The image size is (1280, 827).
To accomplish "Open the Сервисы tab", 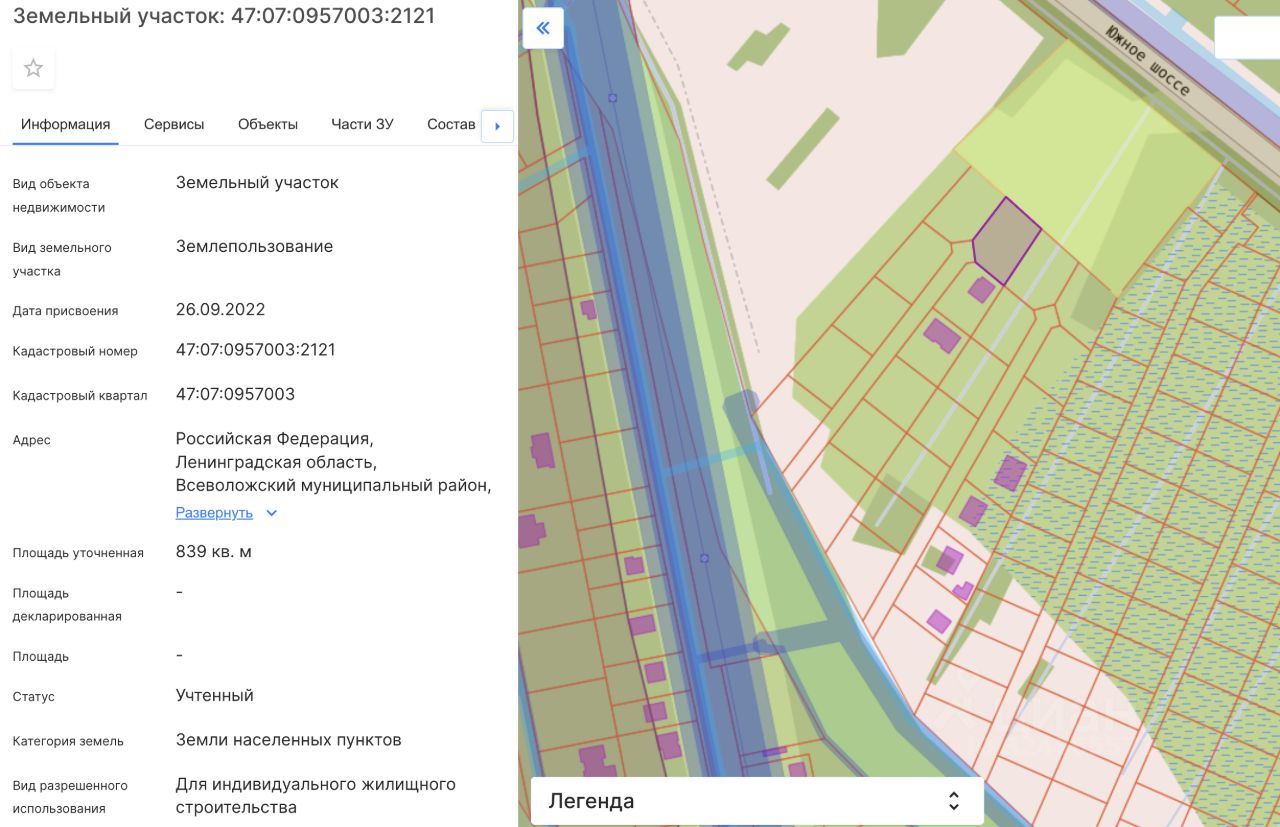I will point(174,124).
